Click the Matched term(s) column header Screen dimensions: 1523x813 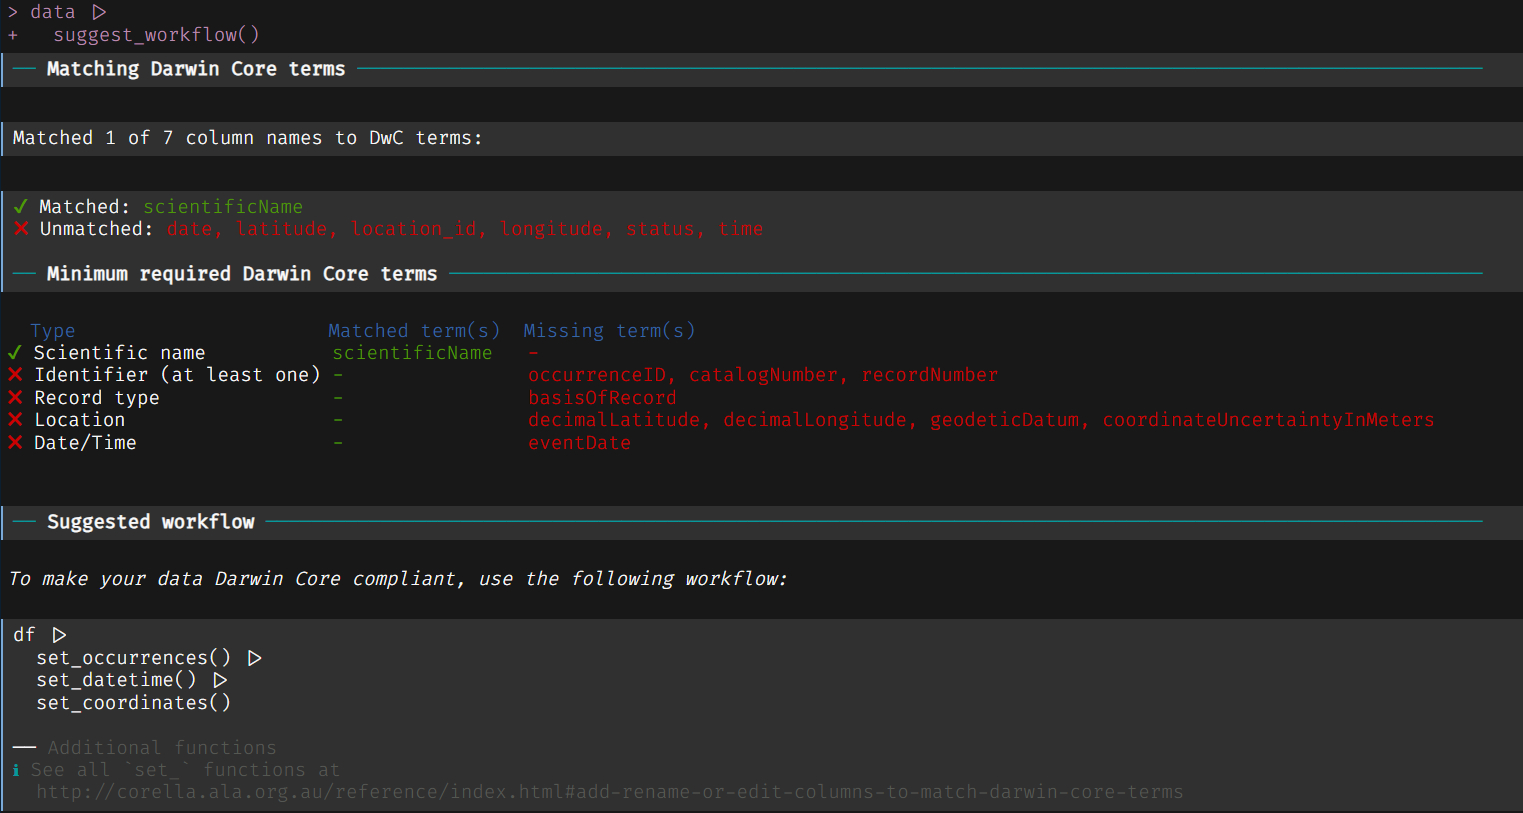click(413, 331)
